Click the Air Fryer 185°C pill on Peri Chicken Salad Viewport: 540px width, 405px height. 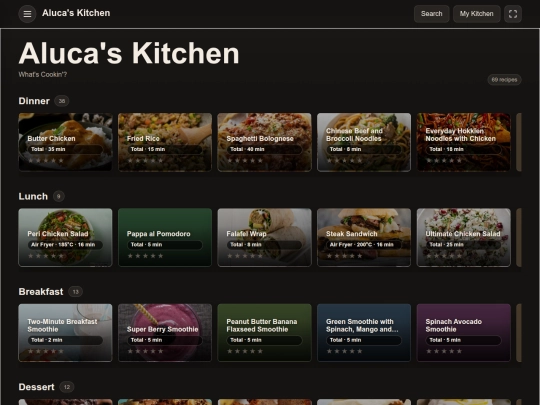(65, 245)
